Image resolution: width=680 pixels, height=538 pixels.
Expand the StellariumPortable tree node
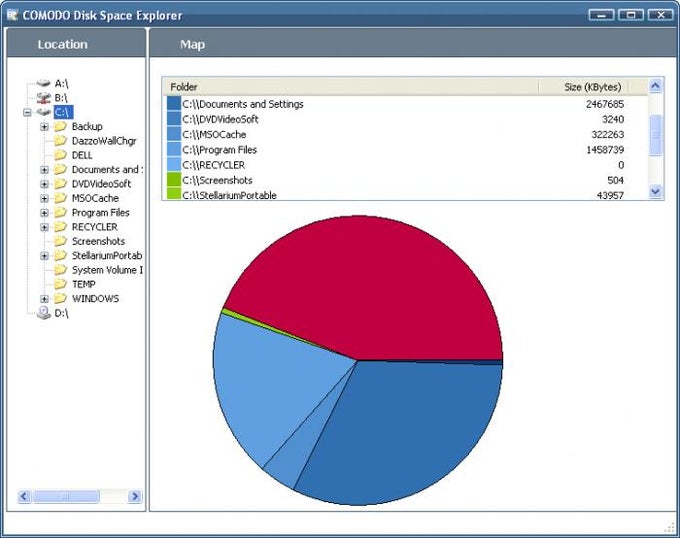coord(44,255)
